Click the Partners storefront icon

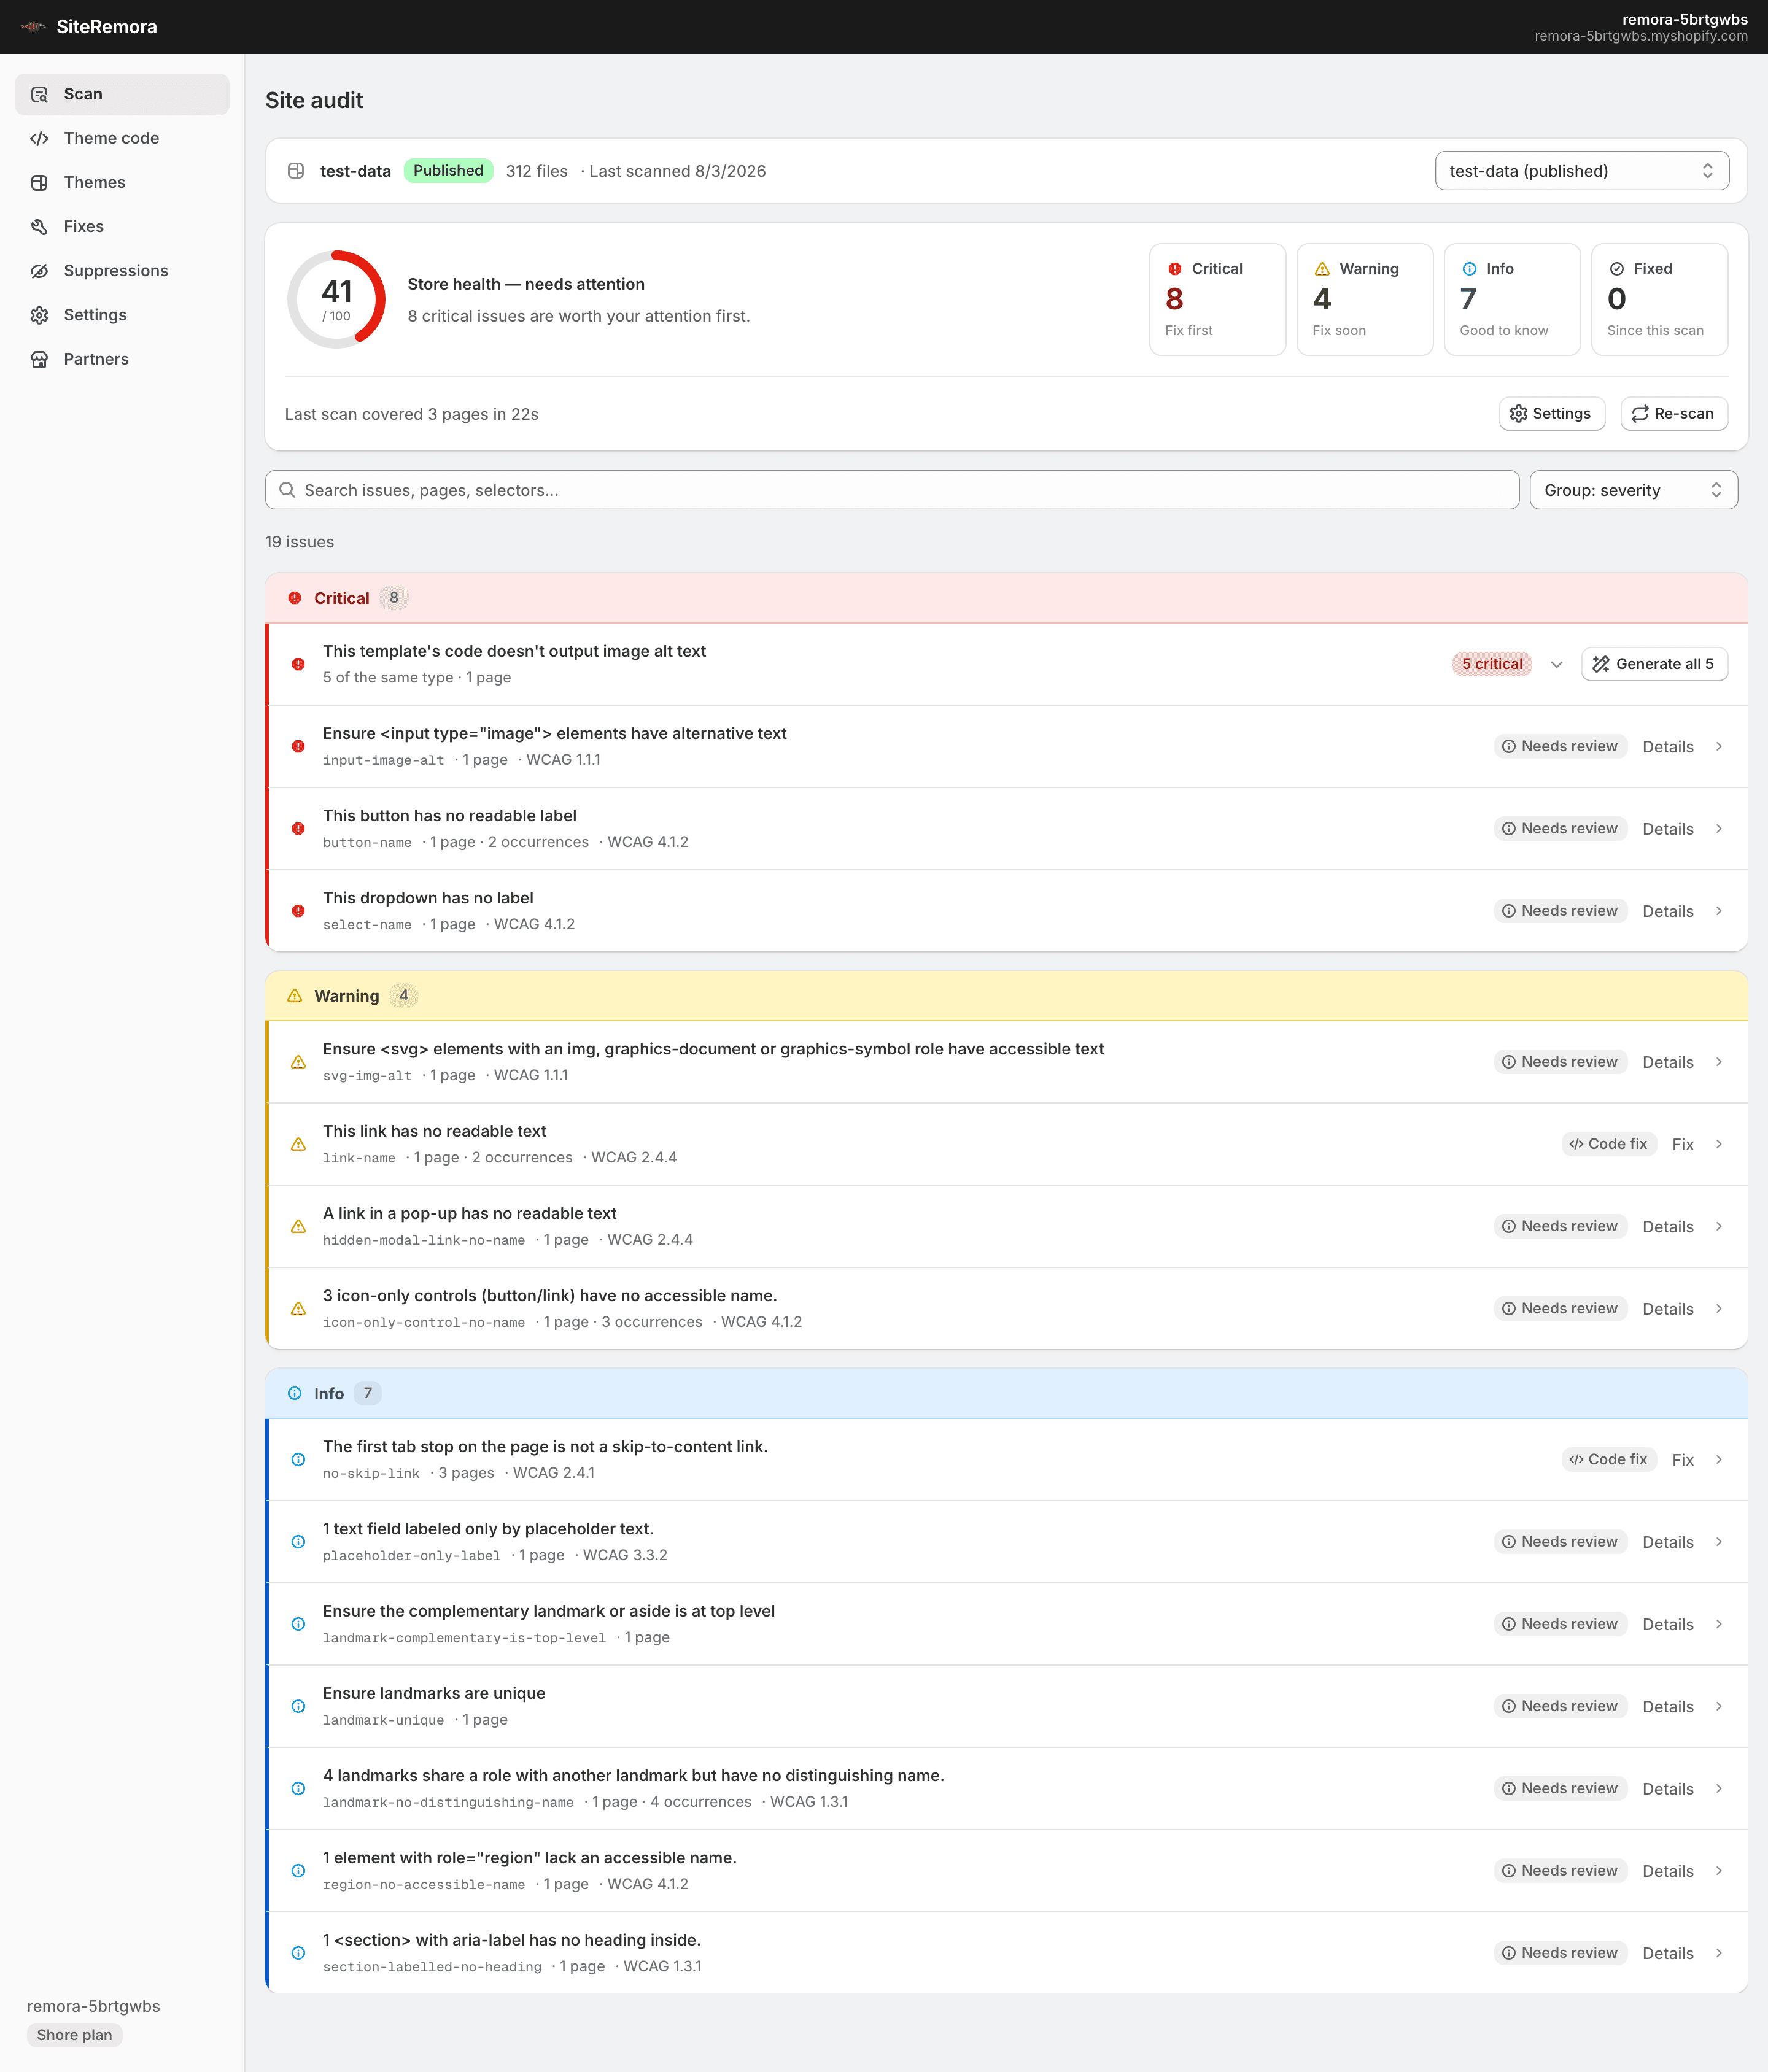point(39,359)
